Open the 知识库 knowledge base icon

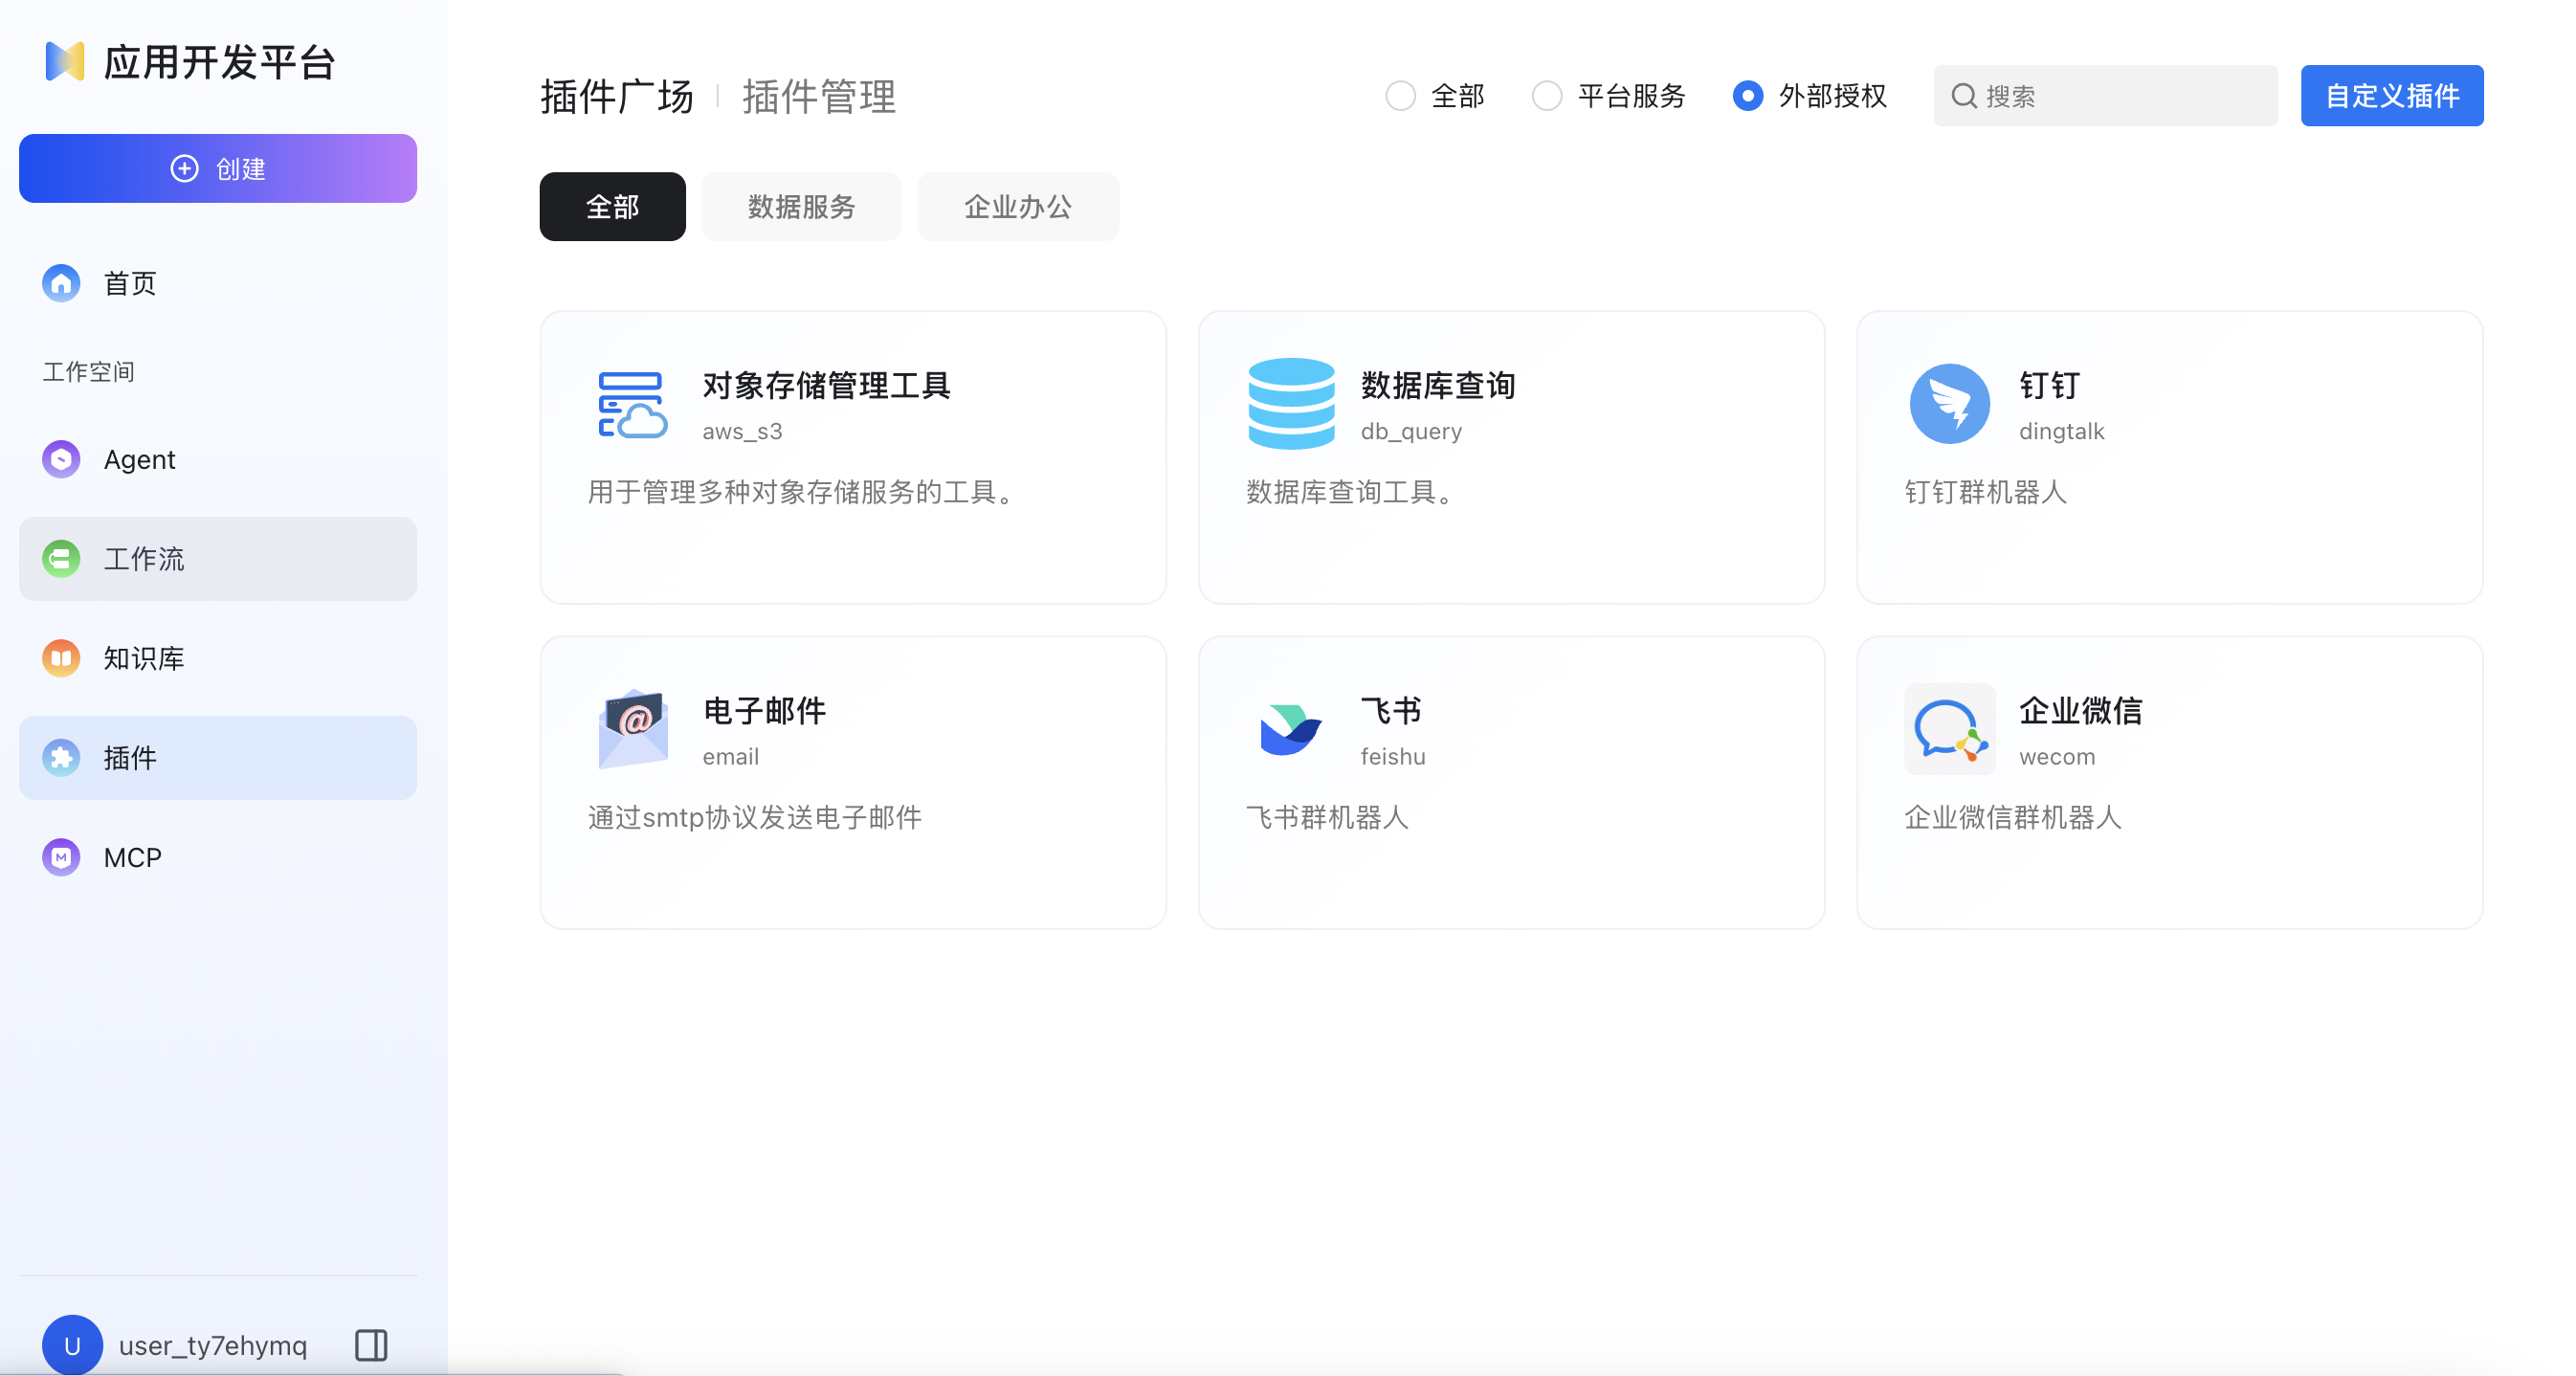pos(61,658)
